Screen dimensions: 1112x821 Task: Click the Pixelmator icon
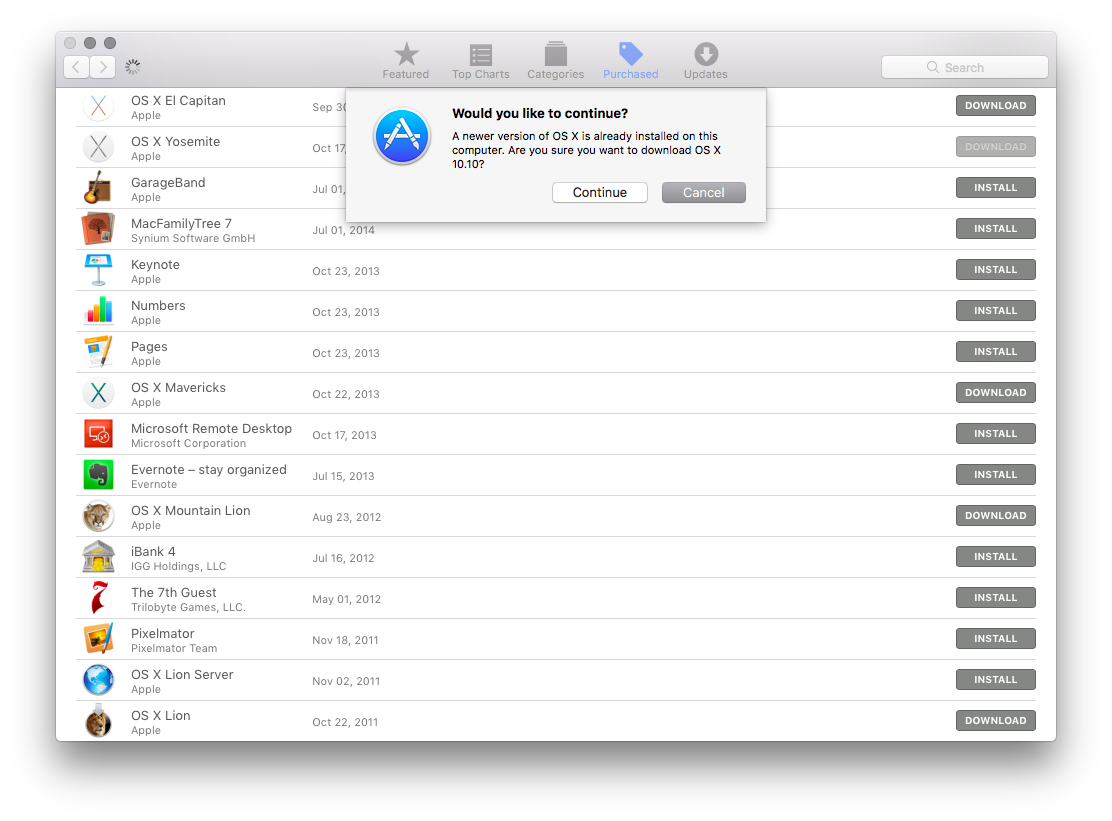pyautogui.click(x=99, y=639)
